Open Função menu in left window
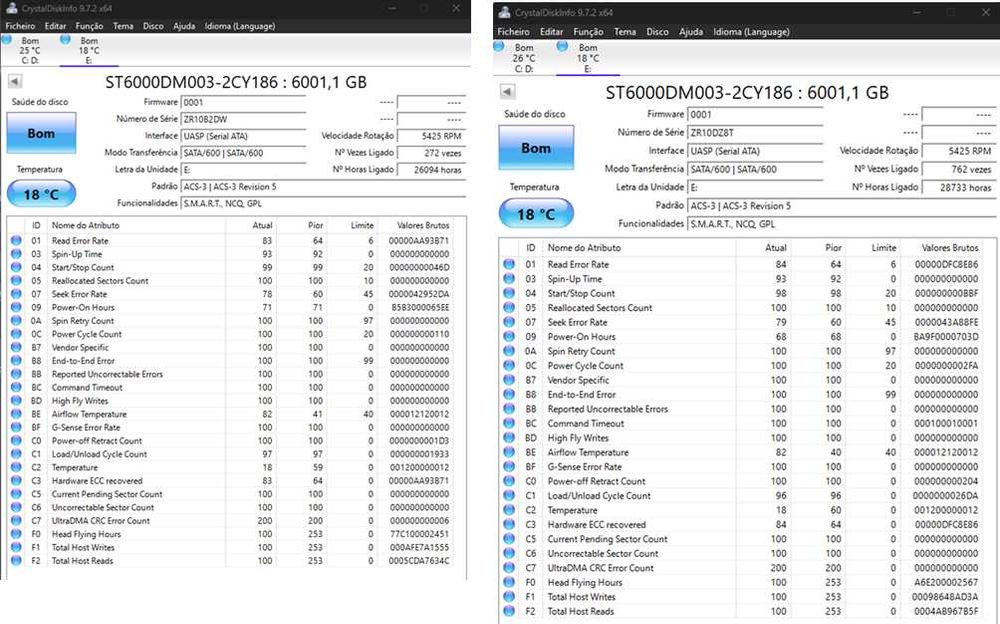1000x624 pixels. pyautogui.click(x=89, y=26)
